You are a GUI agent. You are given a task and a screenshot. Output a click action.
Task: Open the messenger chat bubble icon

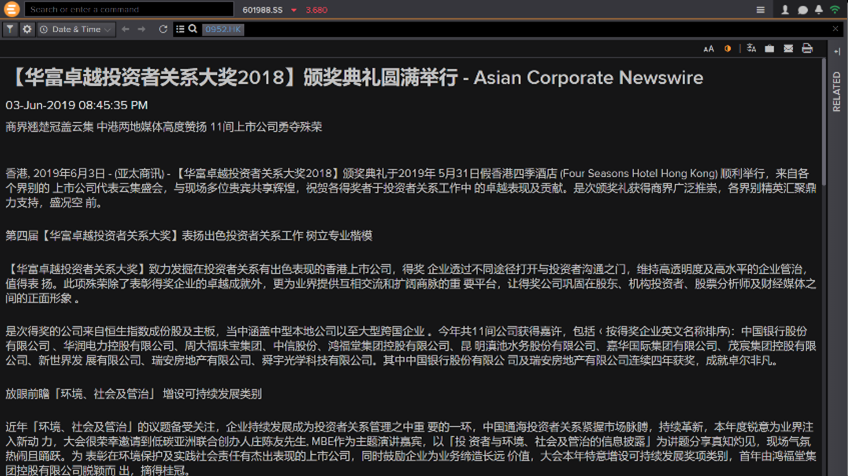point(803,10)
